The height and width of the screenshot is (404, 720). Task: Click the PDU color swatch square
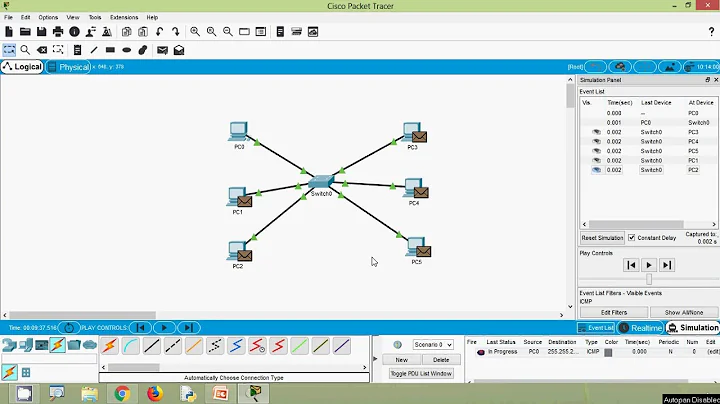(x=608, y=353)
